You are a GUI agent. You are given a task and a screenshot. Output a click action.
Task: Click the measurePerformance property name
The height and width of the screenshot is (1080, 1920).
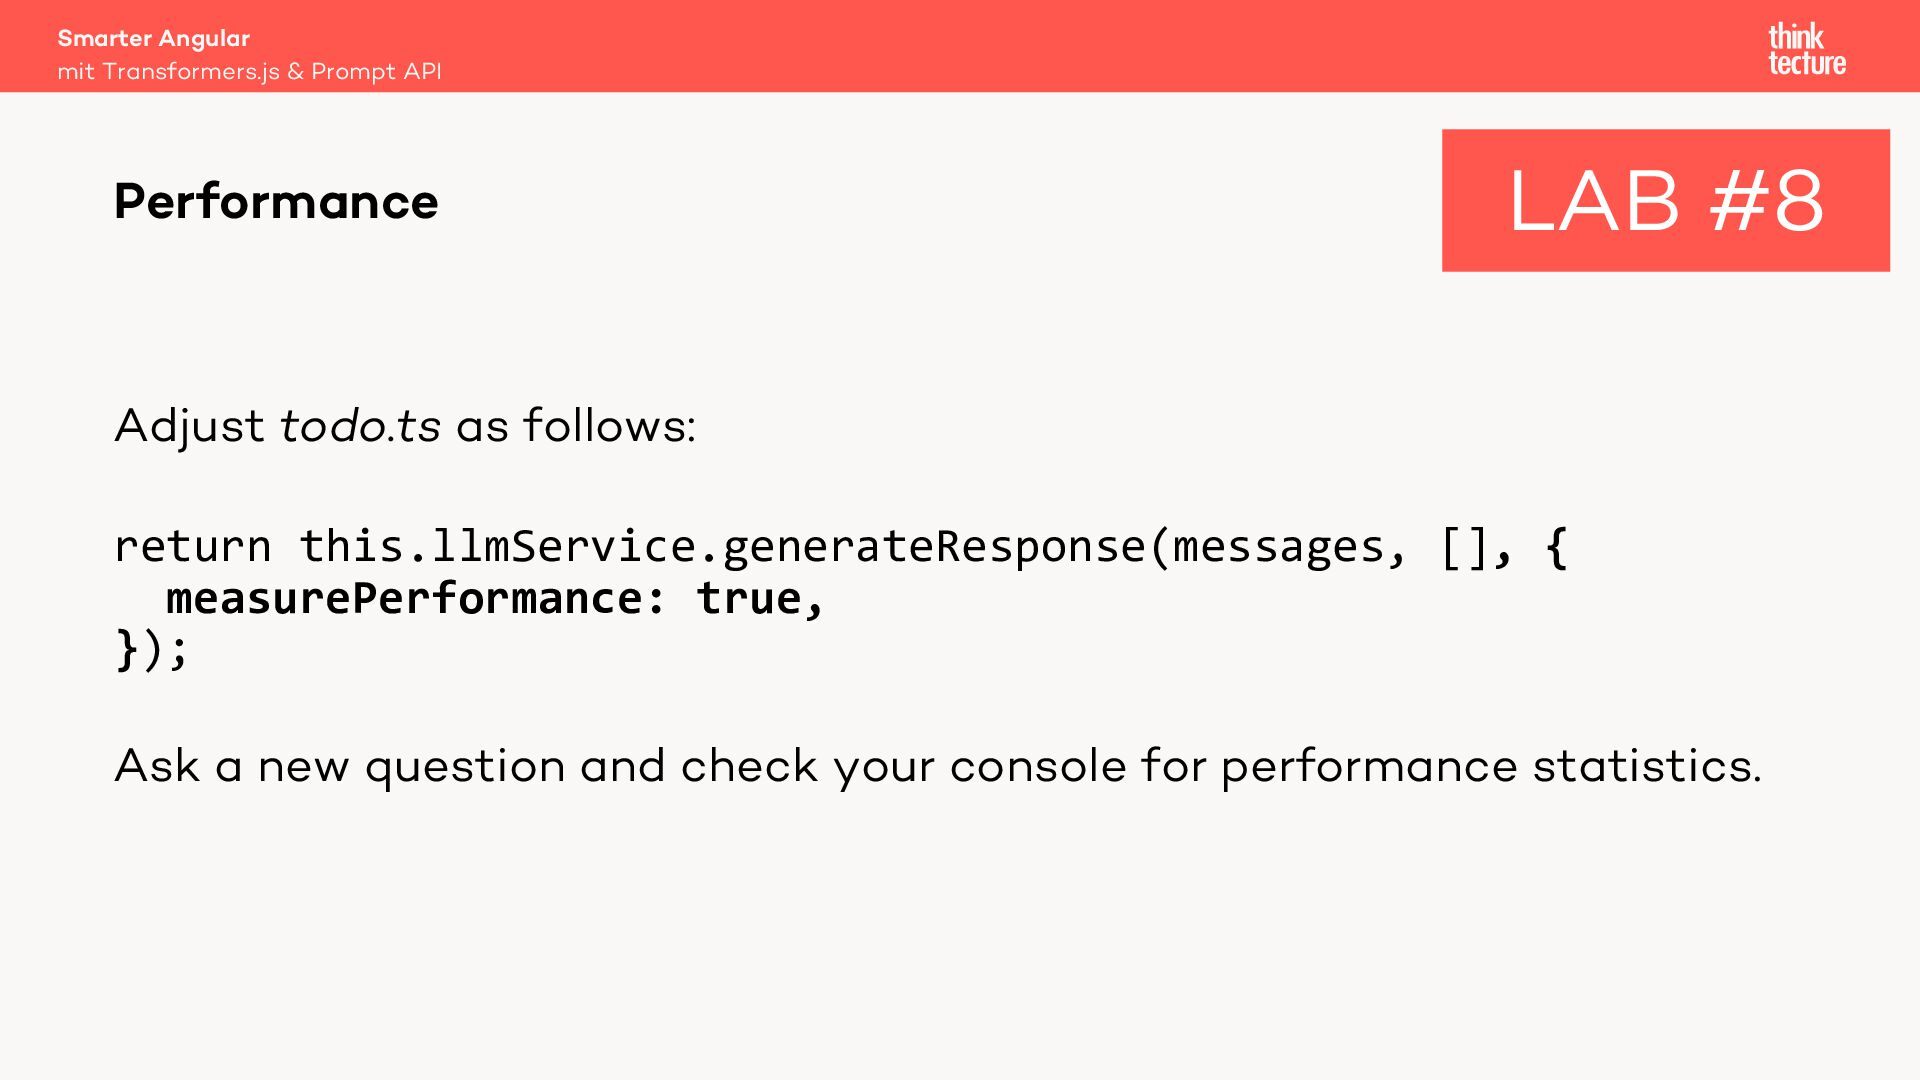[x=404, y=599]
